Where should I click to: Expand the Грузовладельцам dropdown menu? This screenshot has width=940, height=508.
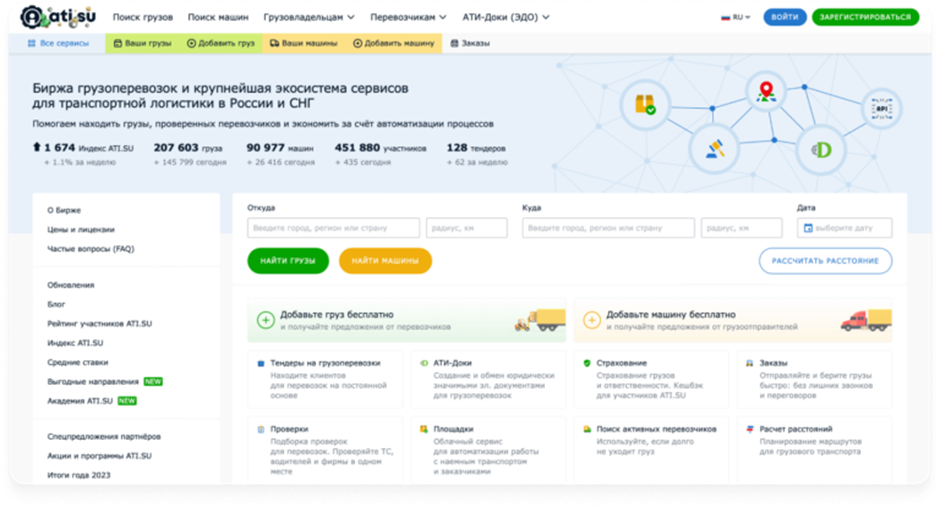[x=309, y=17]
